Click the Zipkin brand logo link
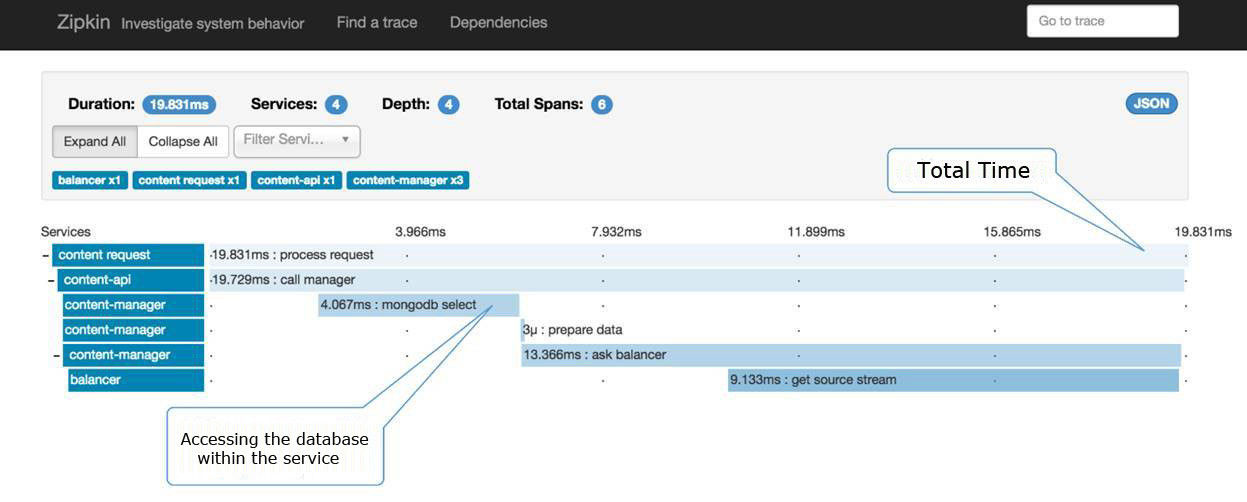1247x502 pixels. click(x=84, y=22)
